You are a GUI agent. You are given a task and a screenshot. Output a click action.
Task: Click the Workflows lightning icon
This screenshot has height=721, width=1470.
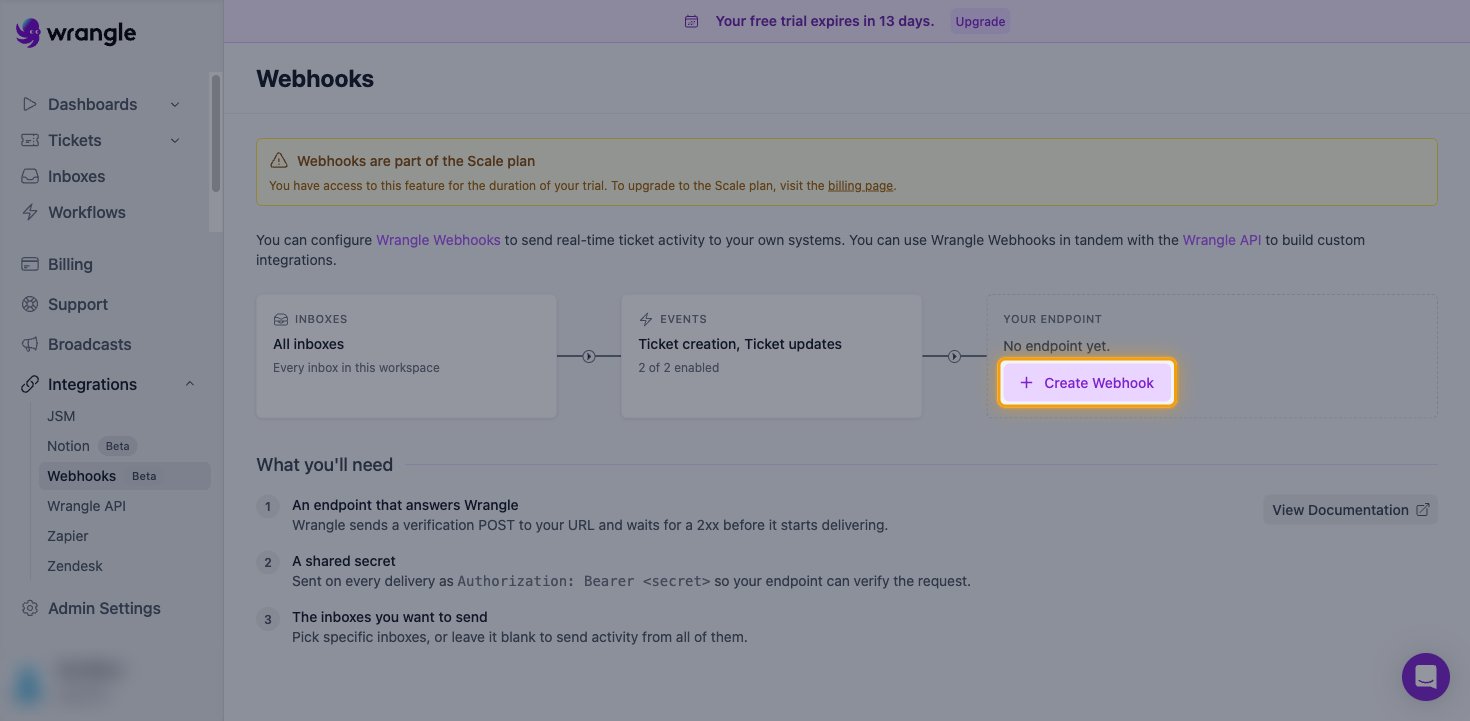click(30, 212)
